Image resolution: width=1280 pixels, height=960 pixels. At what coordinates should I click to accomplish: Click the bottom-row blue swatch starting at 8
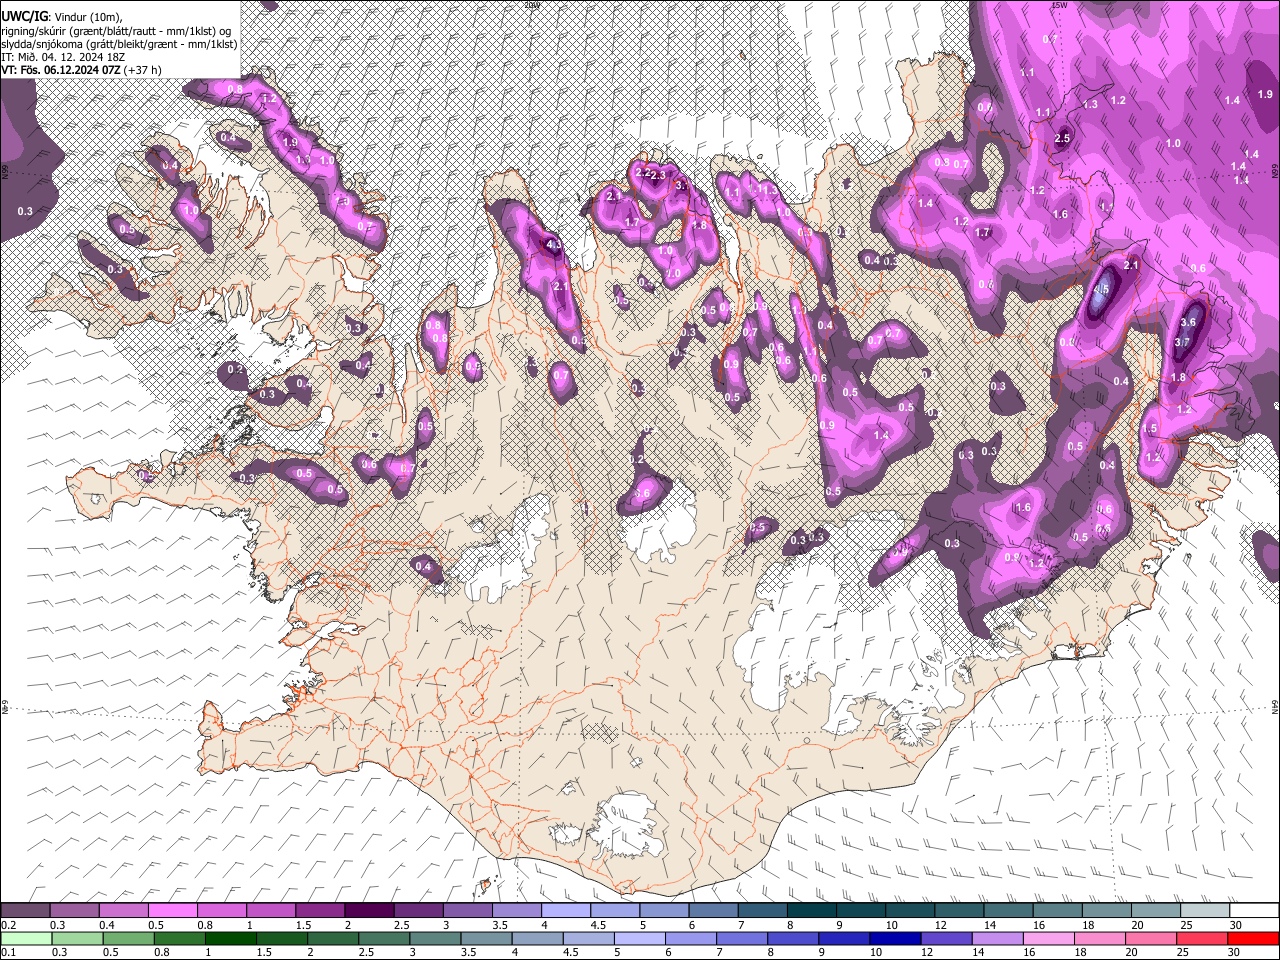(793, 938)
